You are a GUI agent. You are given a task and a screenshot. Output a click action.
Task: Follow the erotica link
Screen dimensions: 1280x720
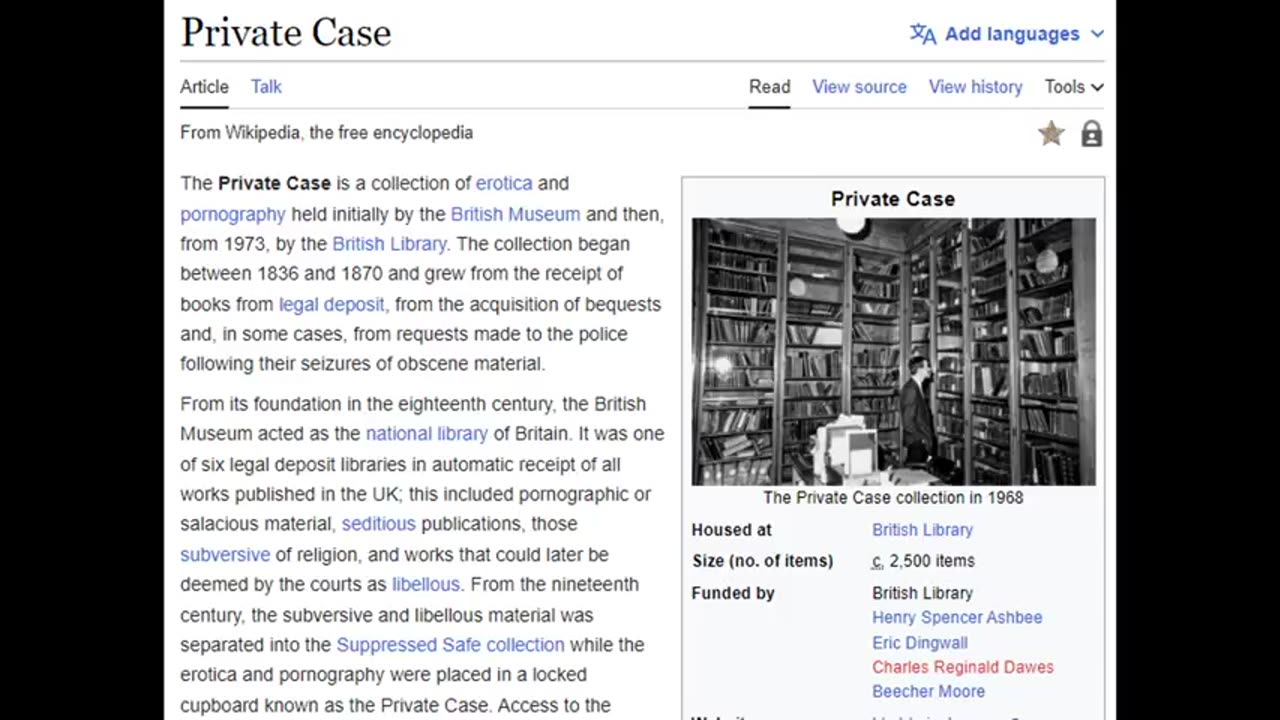click(x=504, y=183)
